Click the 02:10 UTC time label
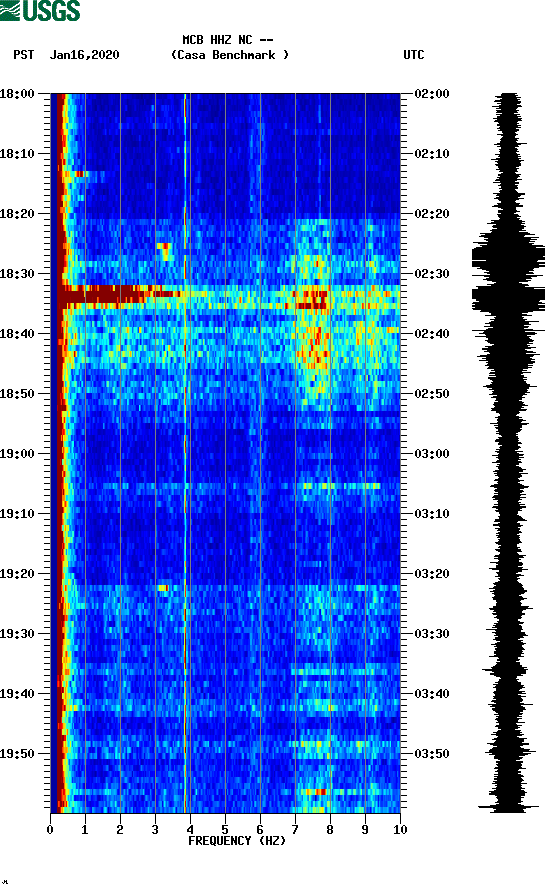 click(432, 154)
